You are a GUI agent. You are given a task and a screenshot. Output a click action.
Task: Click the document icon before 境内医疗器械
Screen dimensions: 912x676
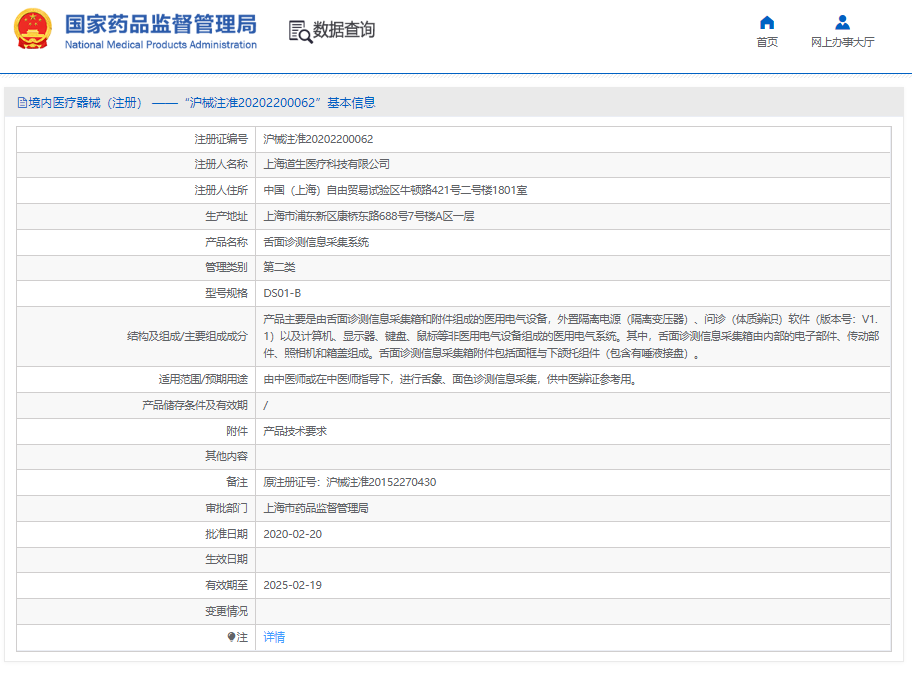21,103
